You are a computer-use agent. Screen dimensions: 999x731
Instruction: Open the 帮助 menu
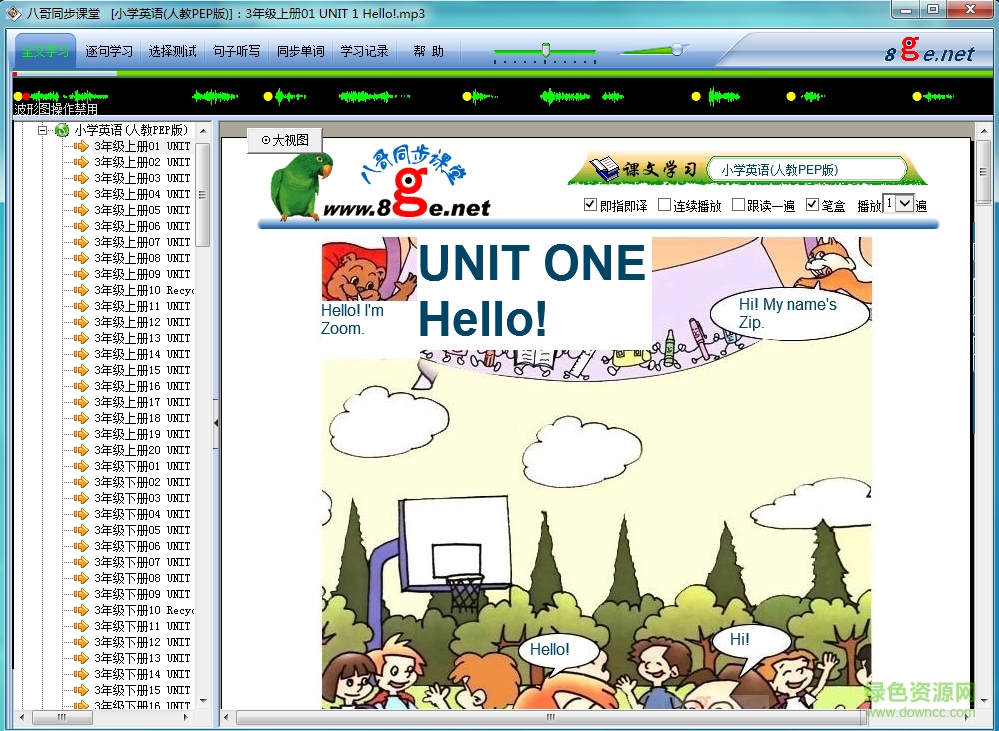tap(428, 52)
